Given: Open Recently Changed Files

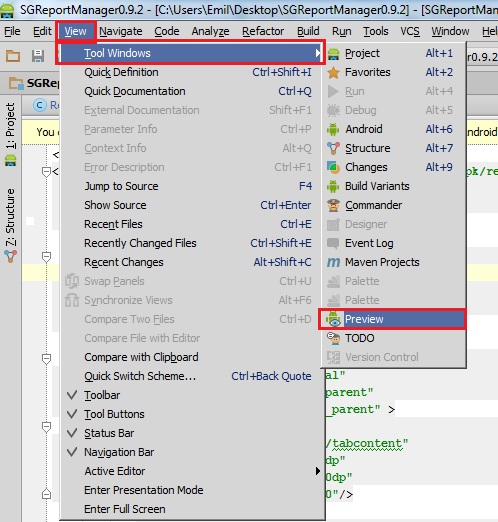Looking at the screenshot, I should point(193,243).
